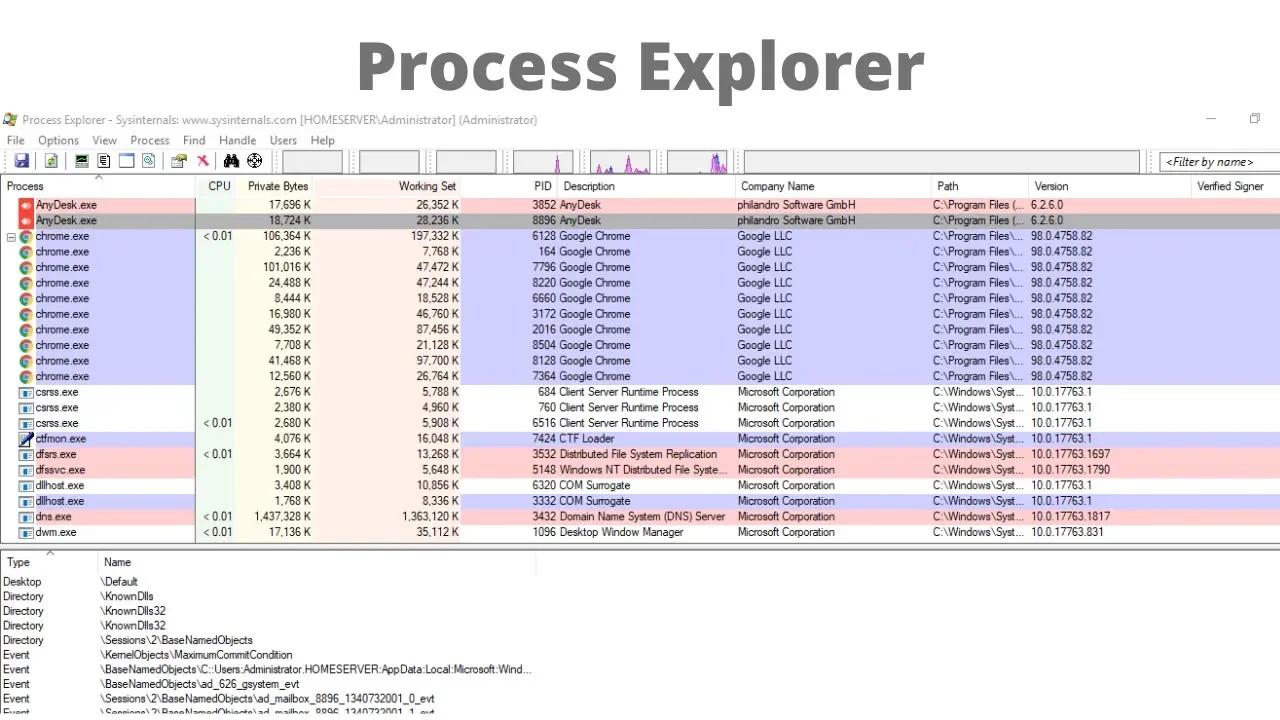
Task: Open the View menu
Action: 104,140
